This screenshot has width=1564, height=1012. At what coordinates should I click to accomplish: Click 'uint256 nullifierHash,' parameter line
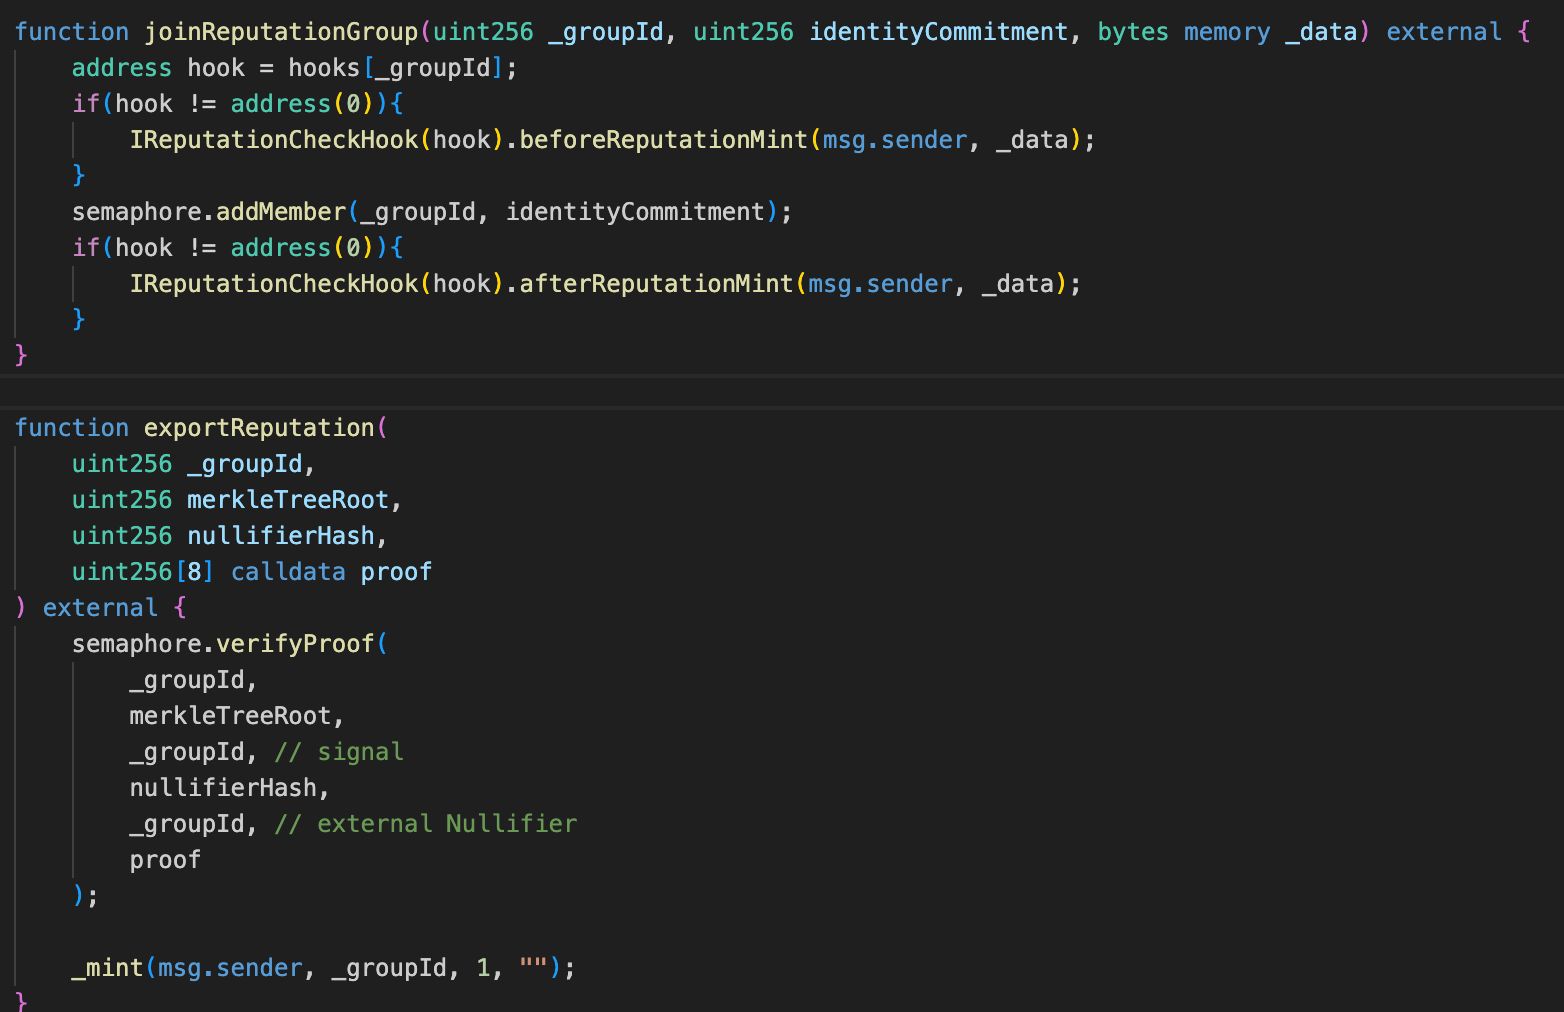click(230, 536)
